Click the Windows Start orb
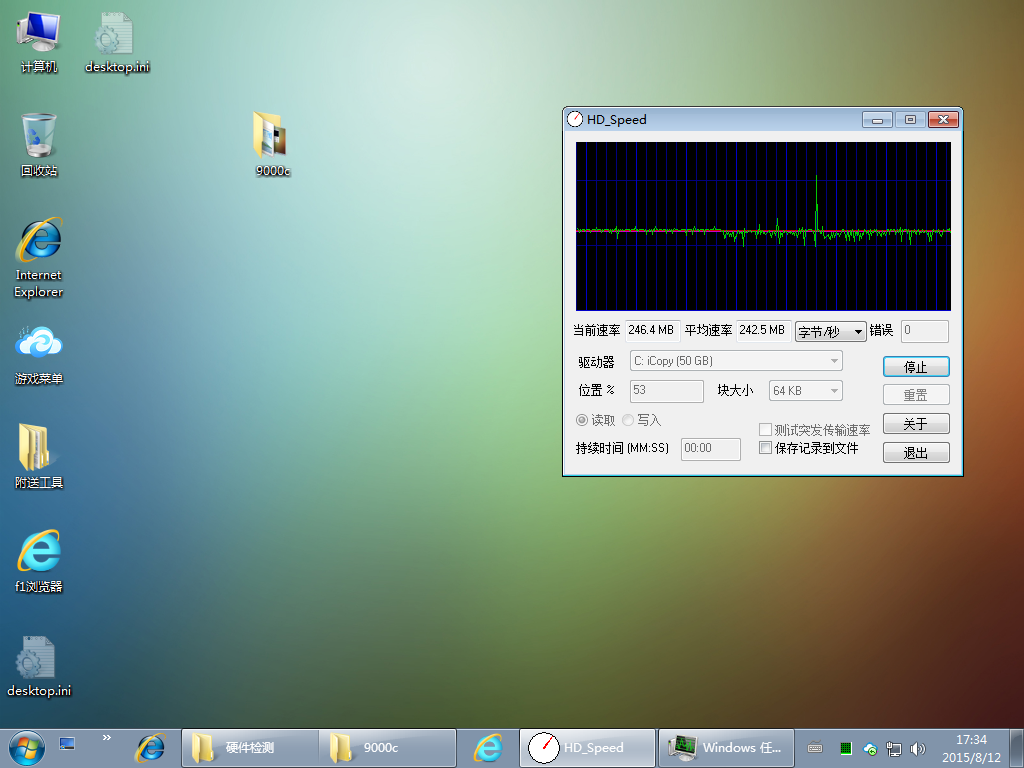Image resolution: width=1024 pixels, height=768 pixels. pos(27,748)
